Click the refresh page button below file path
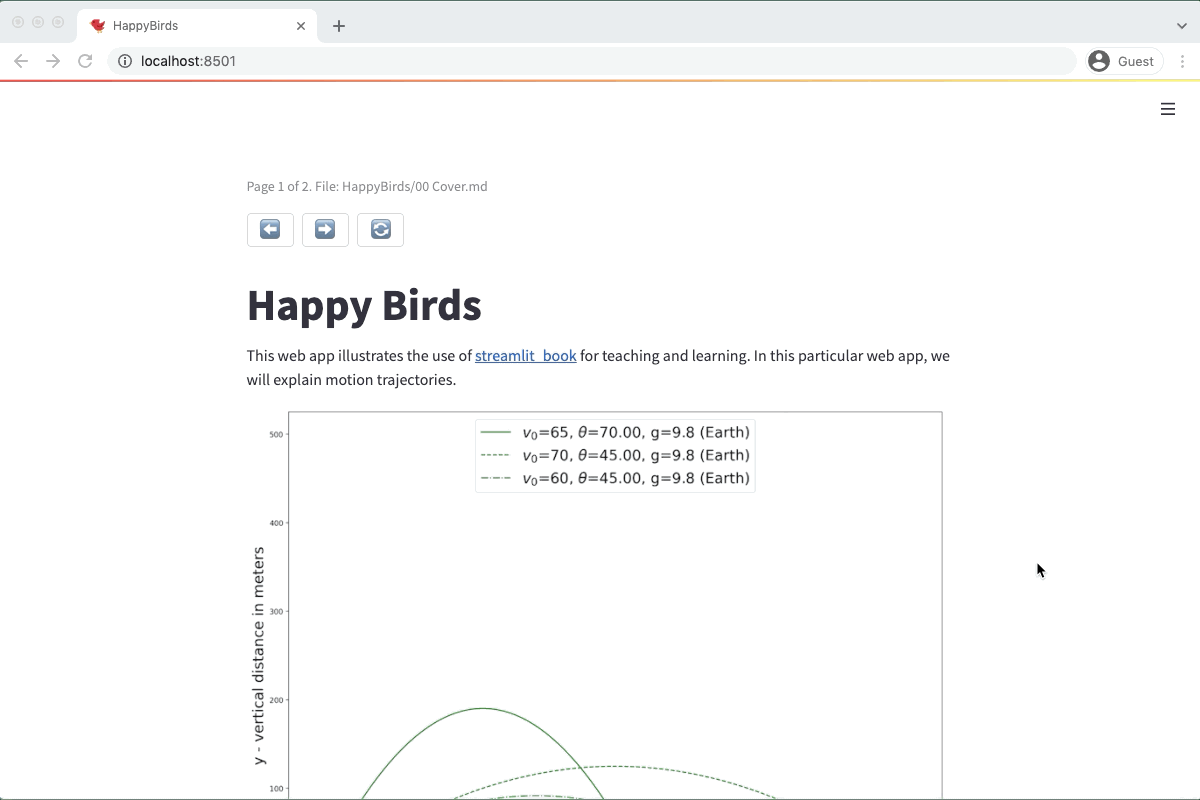The height and width of the screenshot is (800, 1200). pos(380,230)
